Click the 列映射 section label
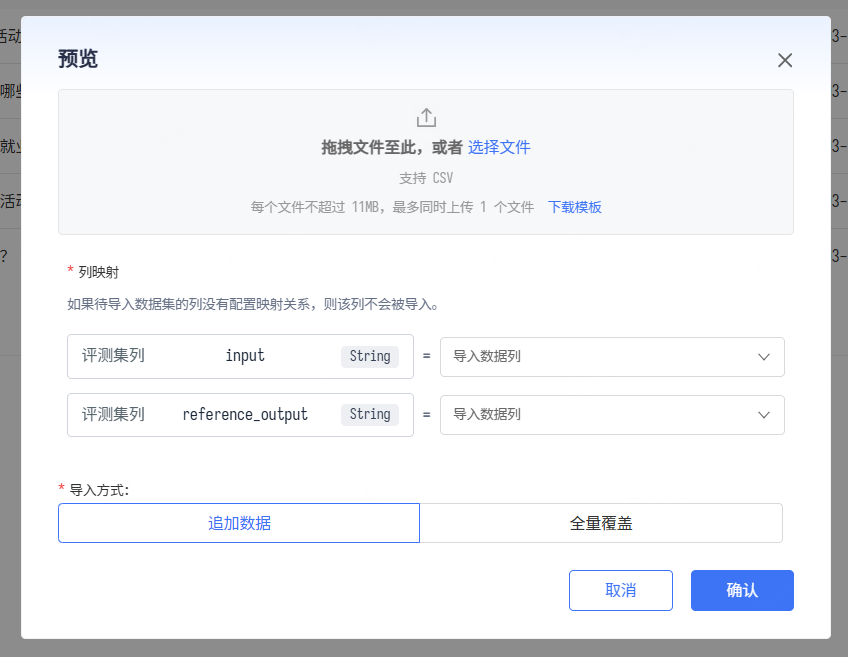The width and height of the screenshot is (848, 657). coord(98,272)
